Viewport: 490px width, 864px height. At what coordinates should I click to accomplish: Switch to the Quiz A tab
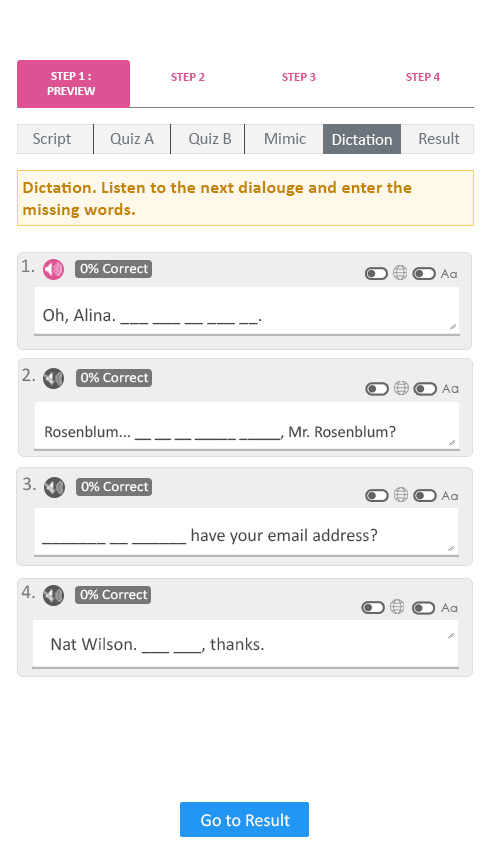pyautogui.click(x=132, y=139)
